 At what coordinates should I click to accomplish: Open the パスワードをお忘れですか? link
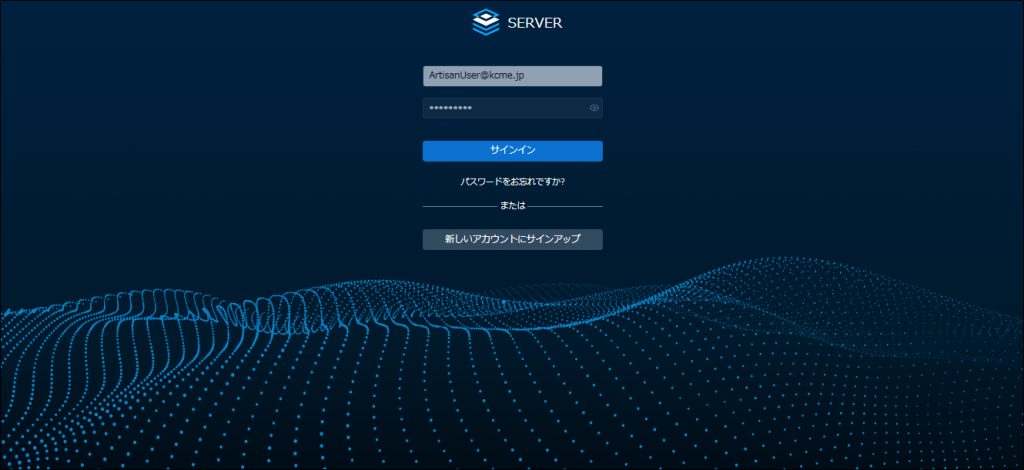[512, 182]
